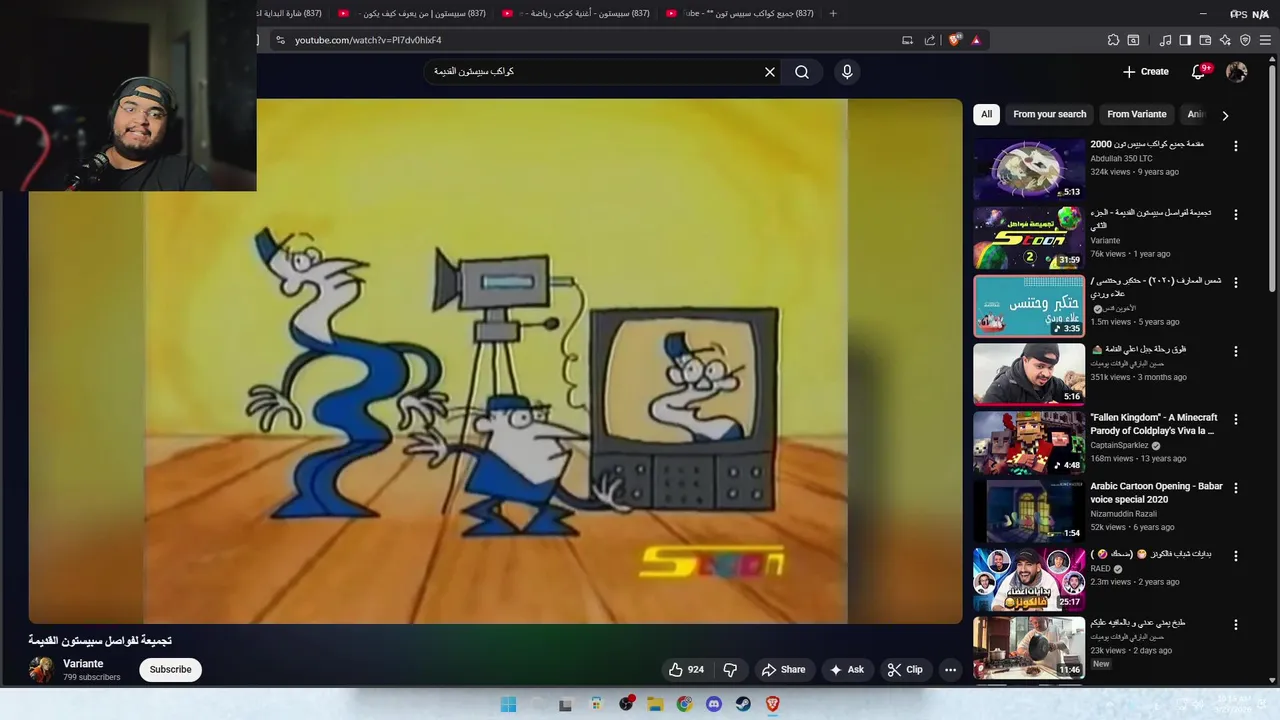Switch to the سبيستون | من يعرف كيف يكون tab
The height and width of the screenshot is (720, 1280).
pyautogui.click(x=410, y=13)
